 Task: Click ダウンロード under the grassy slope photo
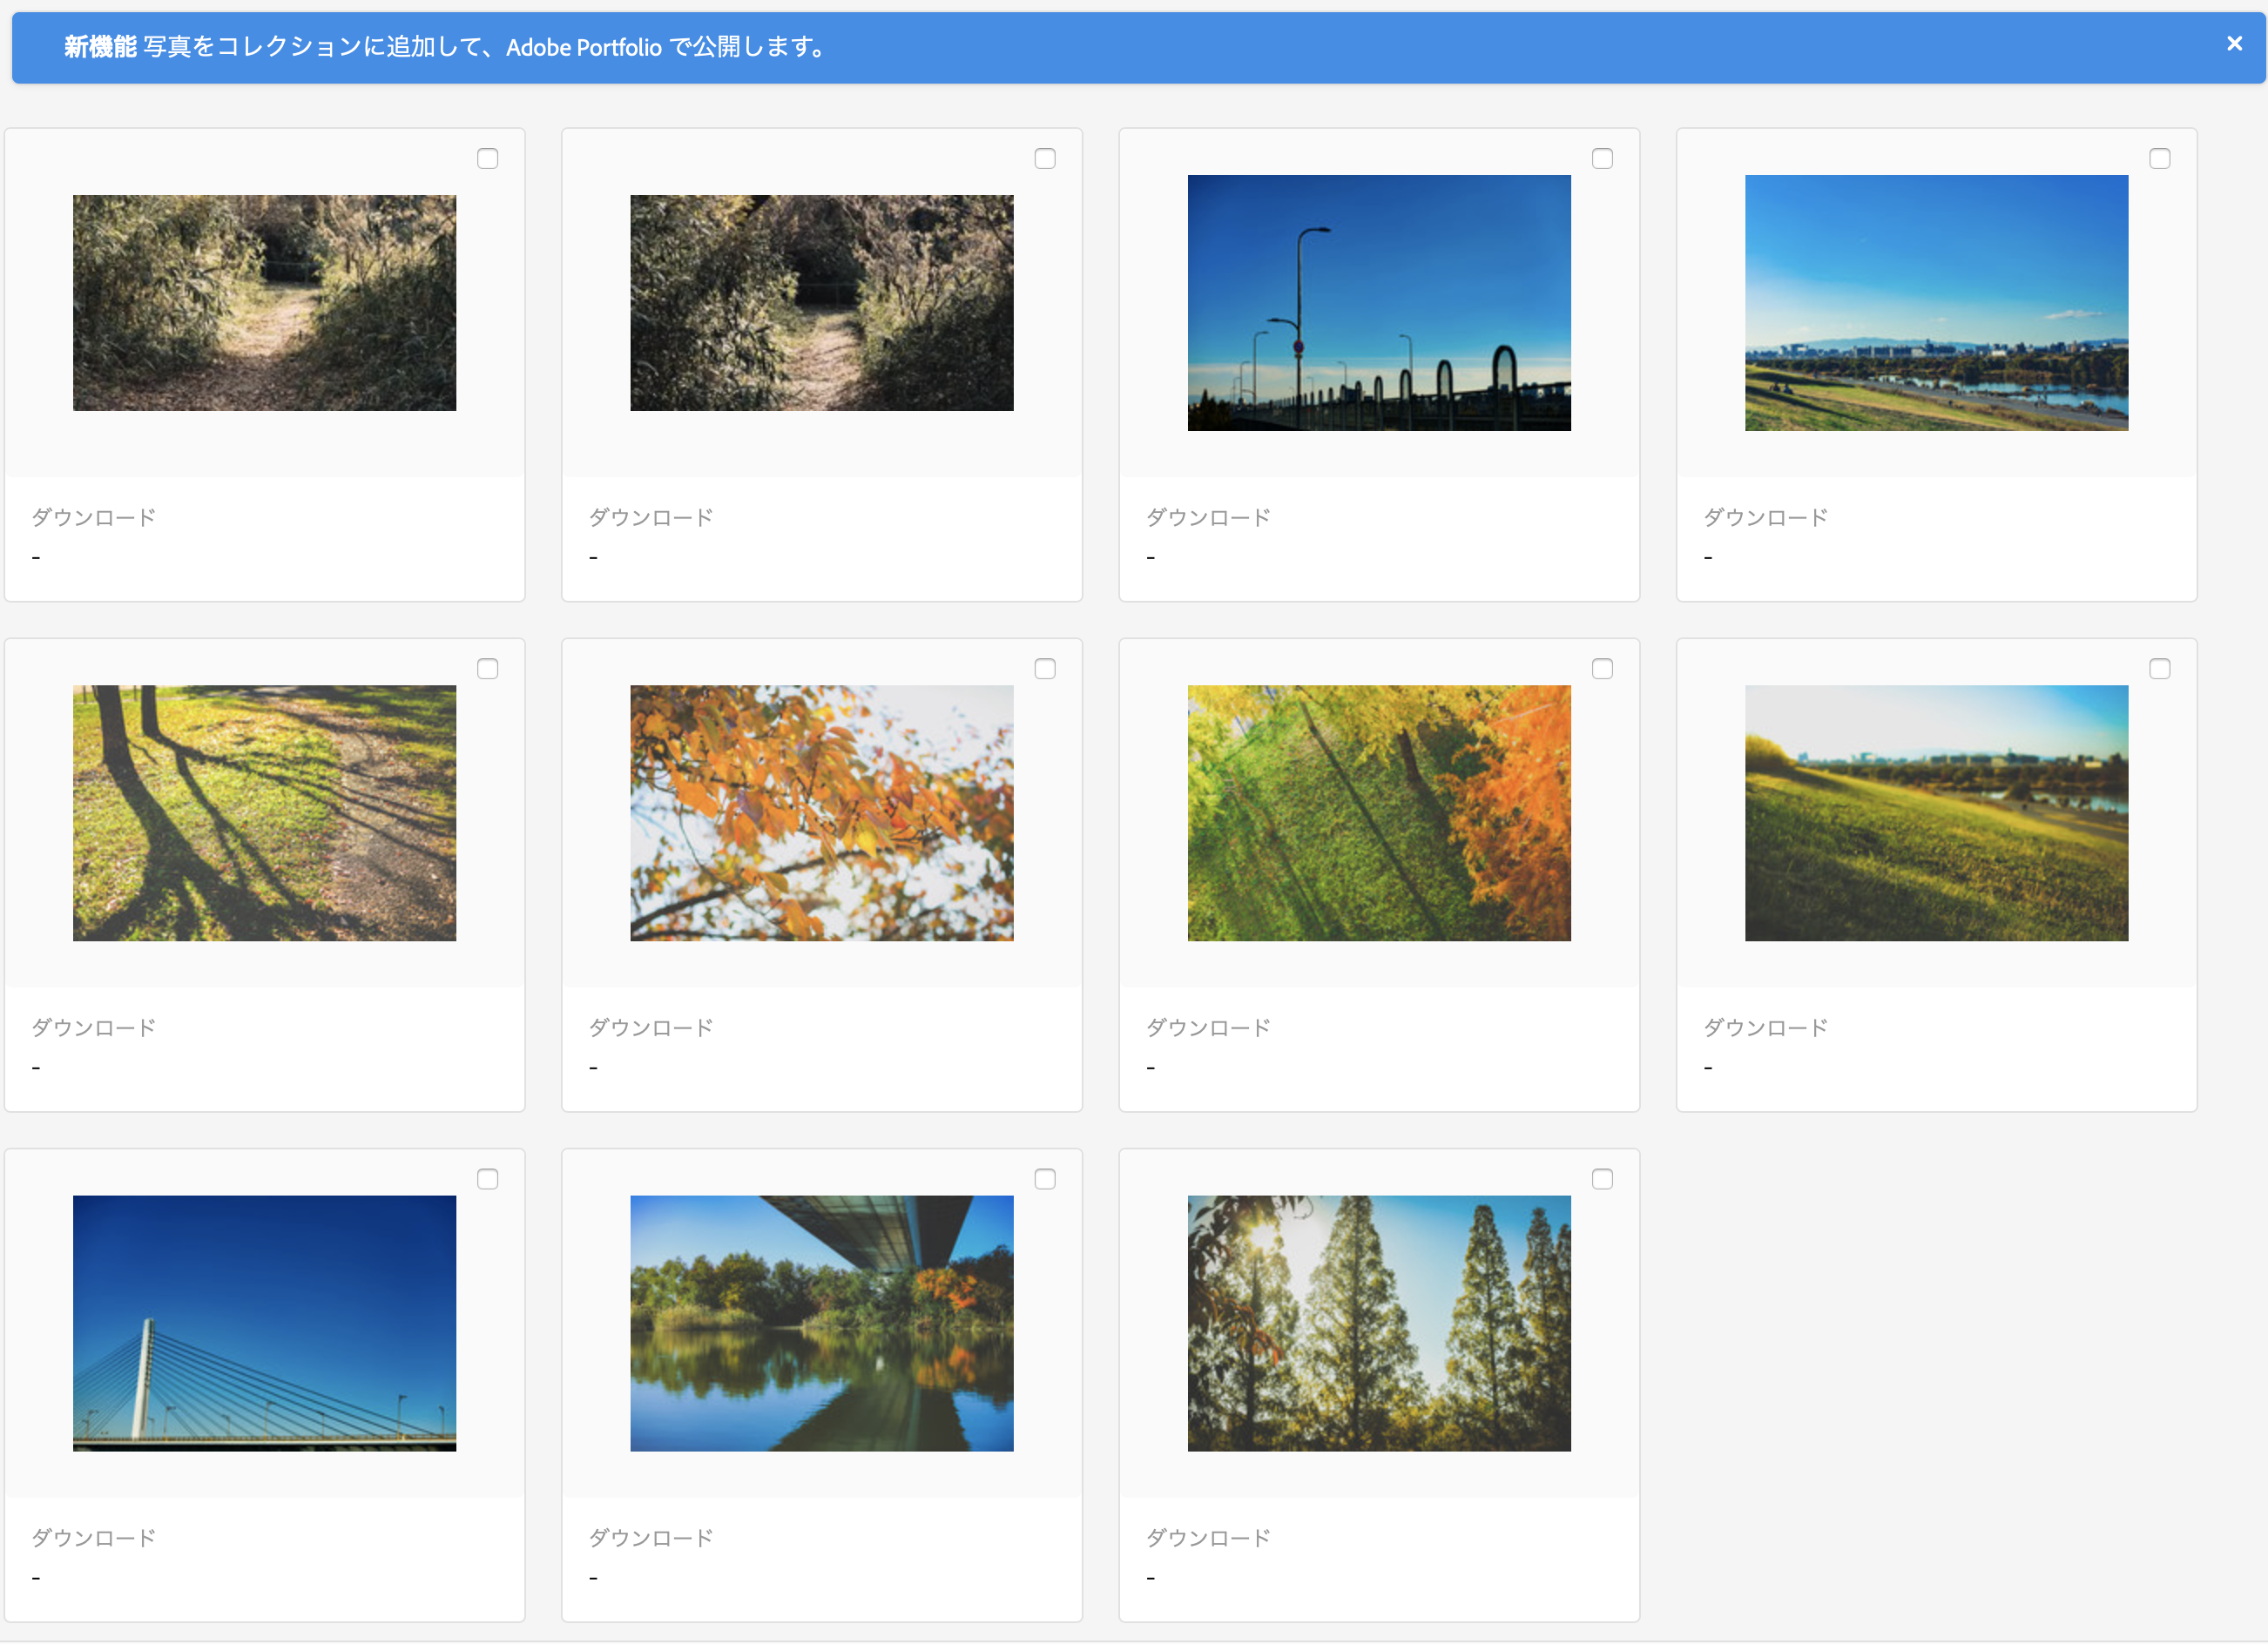(x=1766, y=1027)
